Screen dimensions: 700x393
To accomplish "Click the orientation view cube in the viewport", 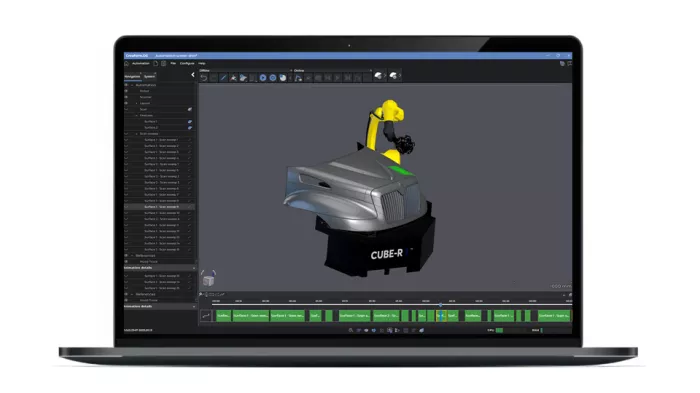I will (x=208, y=281).
